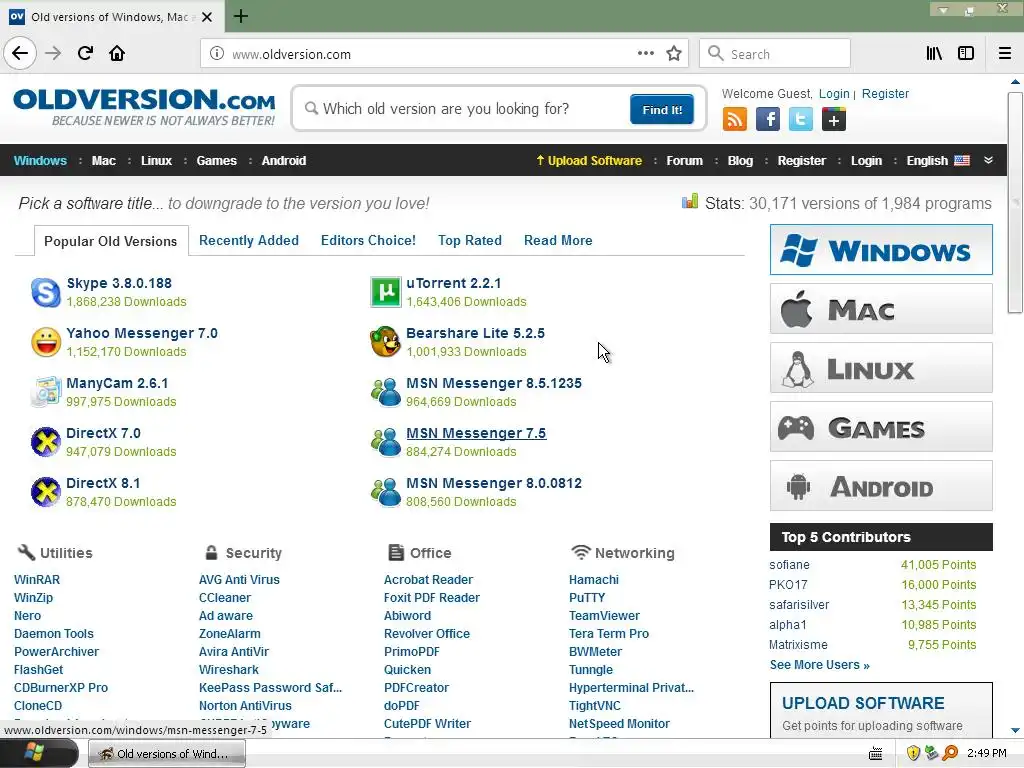
Task: Open the Android menu item
Action: click(284, 161)
